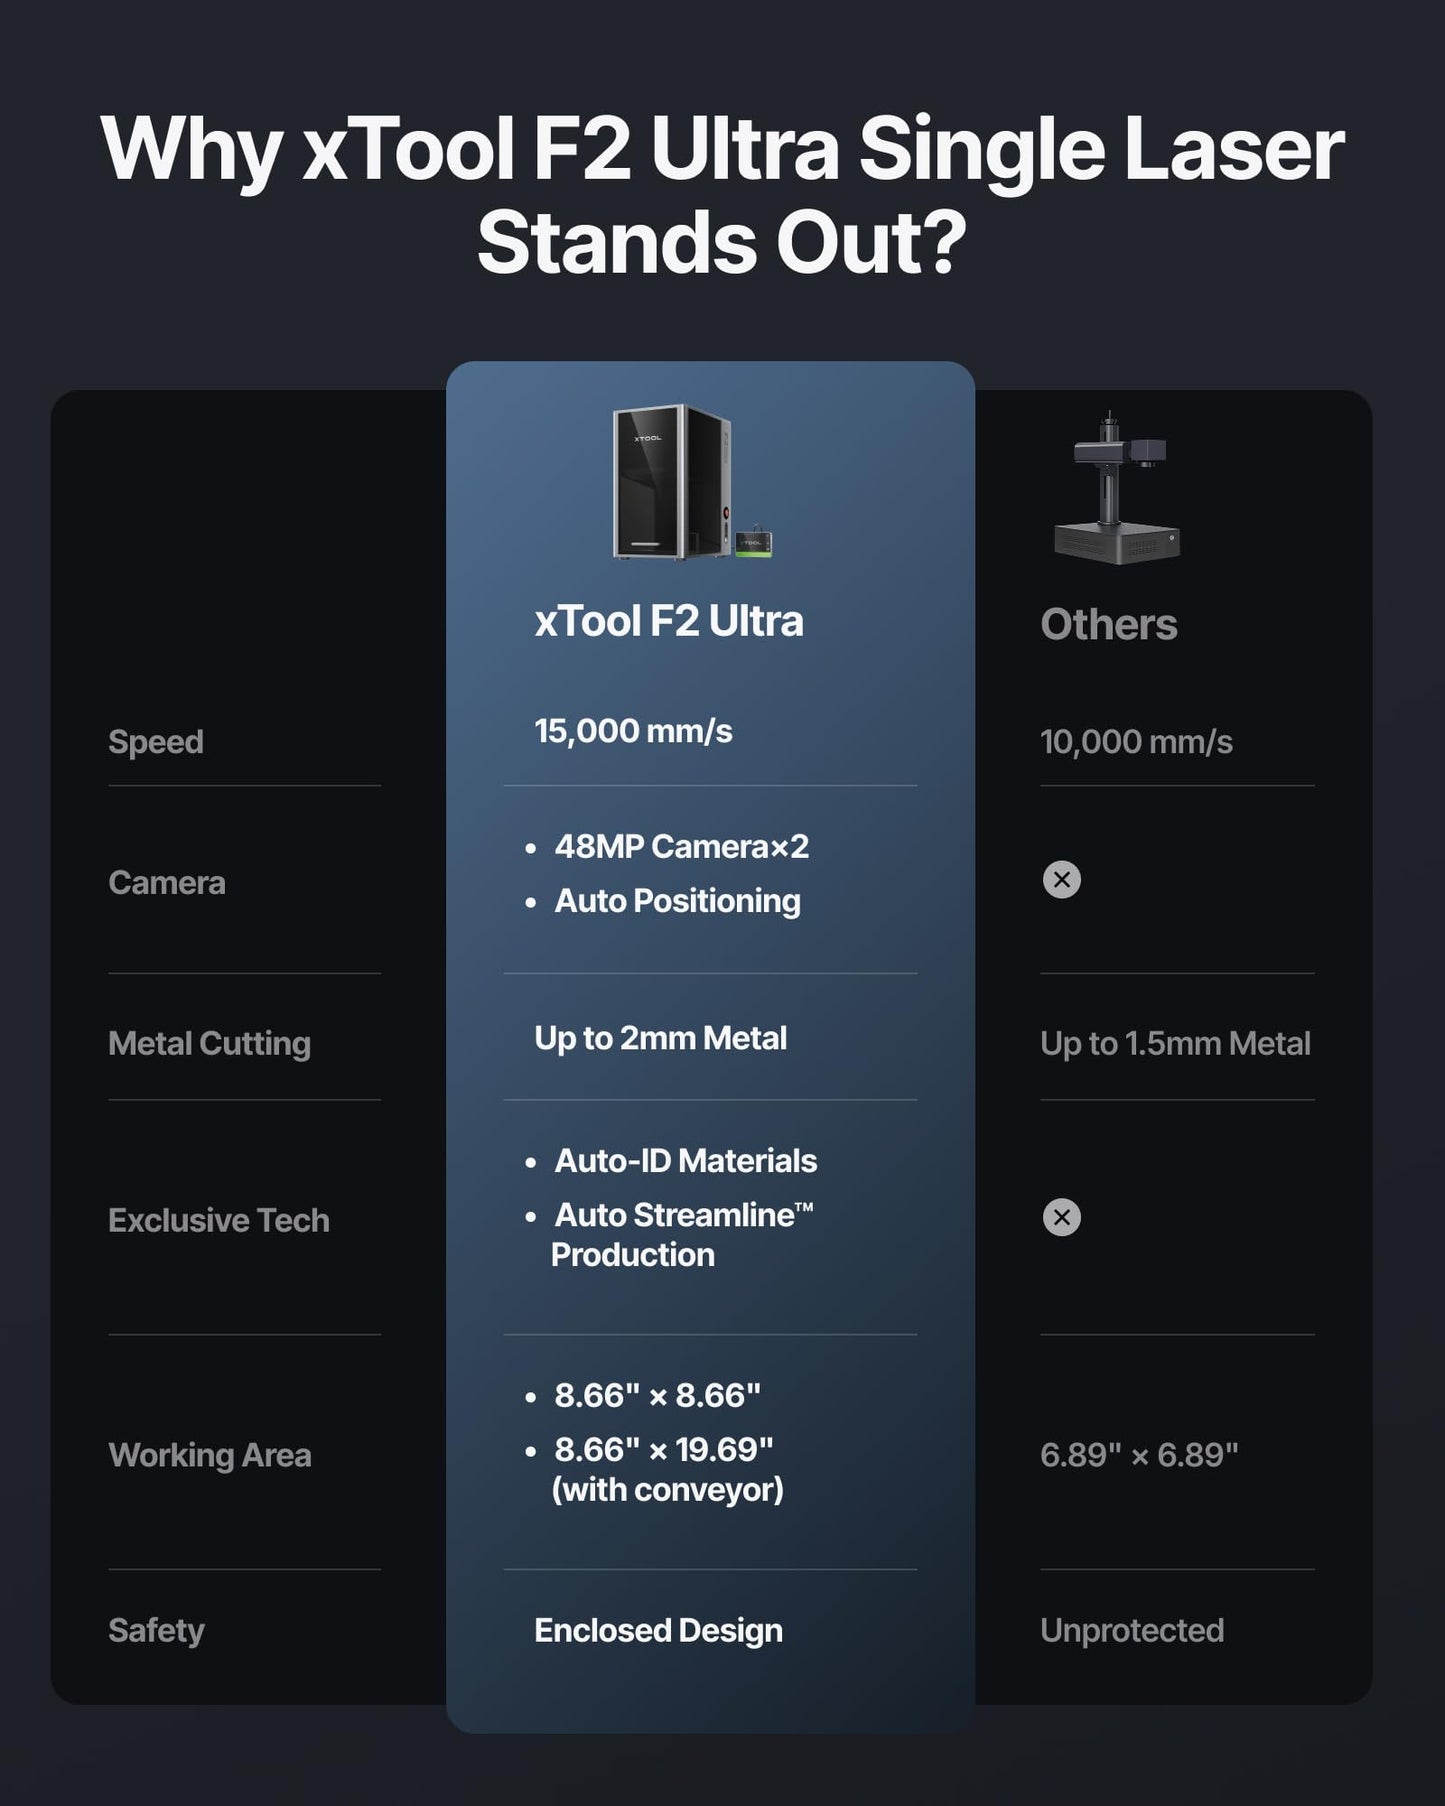Select the Working Area row label
This screenshot has width=1445, height=1806.
point(209,1455)
